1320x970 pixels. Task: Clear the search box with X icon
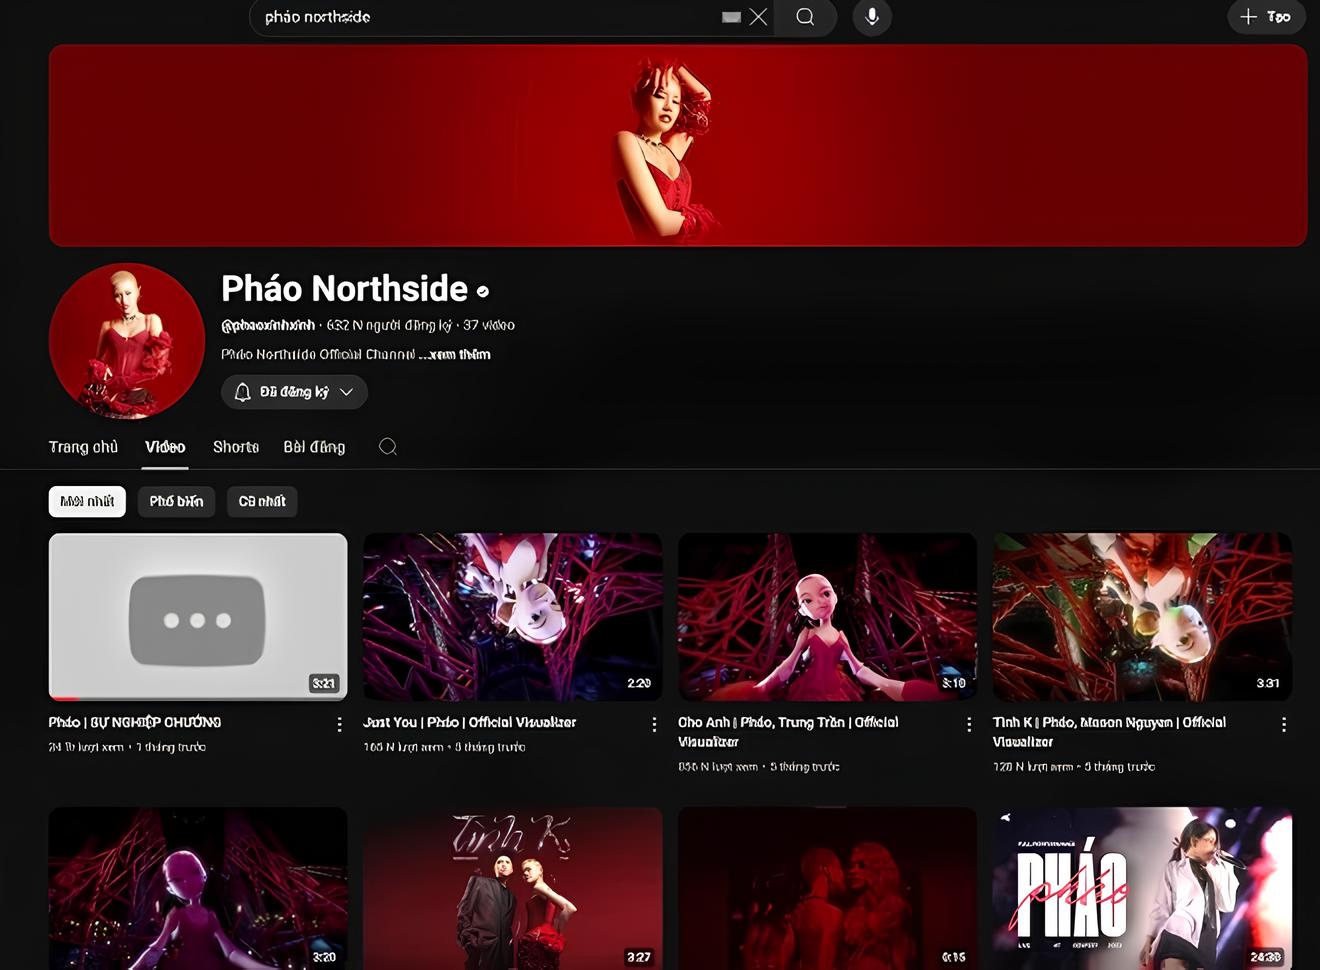coord(759,17)
